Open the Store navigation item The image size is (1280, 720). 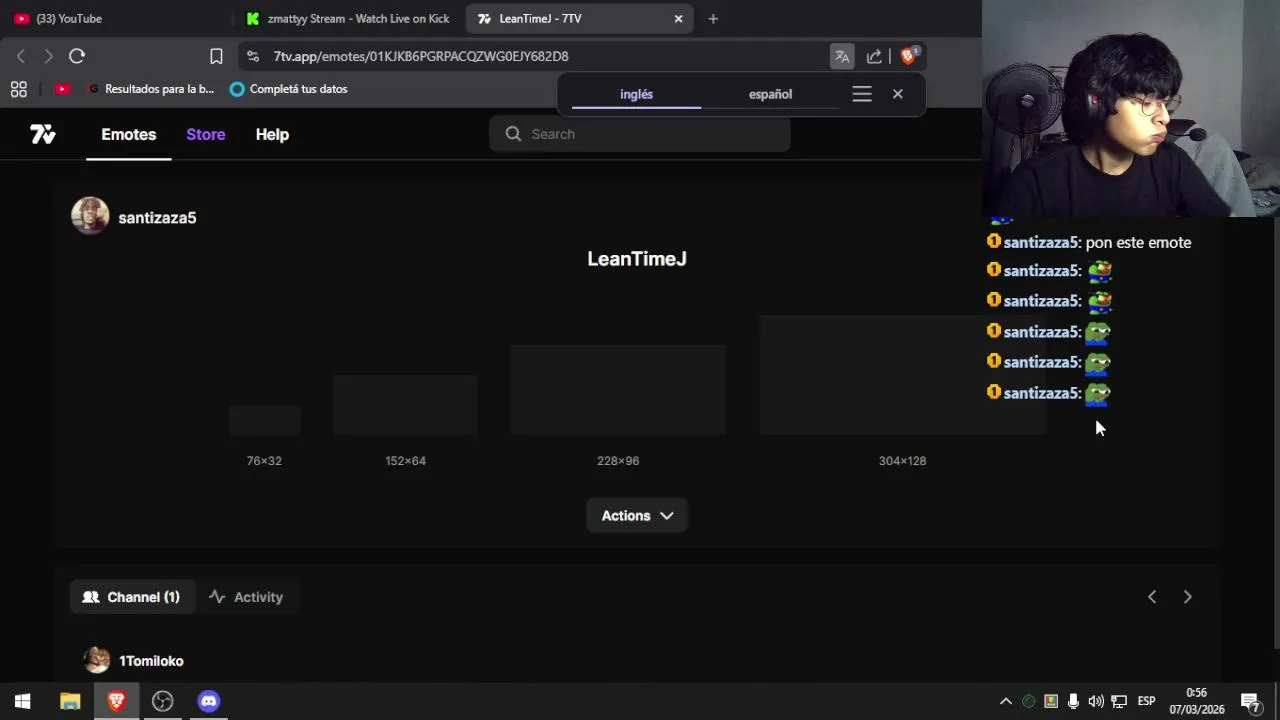click(206, 134)
